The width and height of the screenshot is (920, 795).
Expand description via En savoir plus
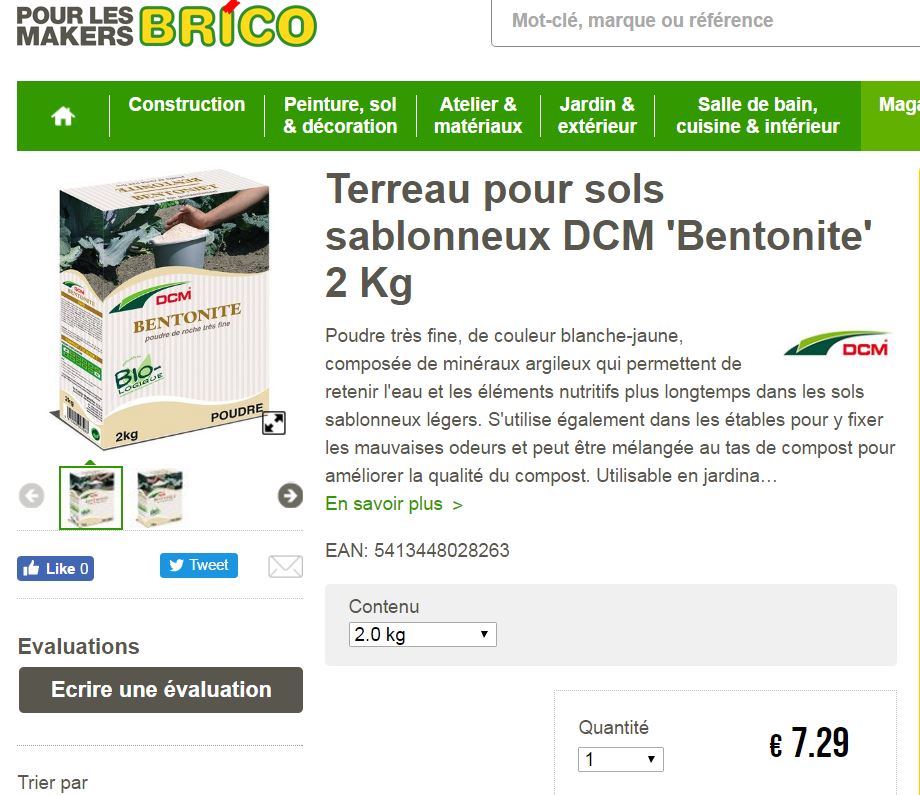tap(394, 504)
